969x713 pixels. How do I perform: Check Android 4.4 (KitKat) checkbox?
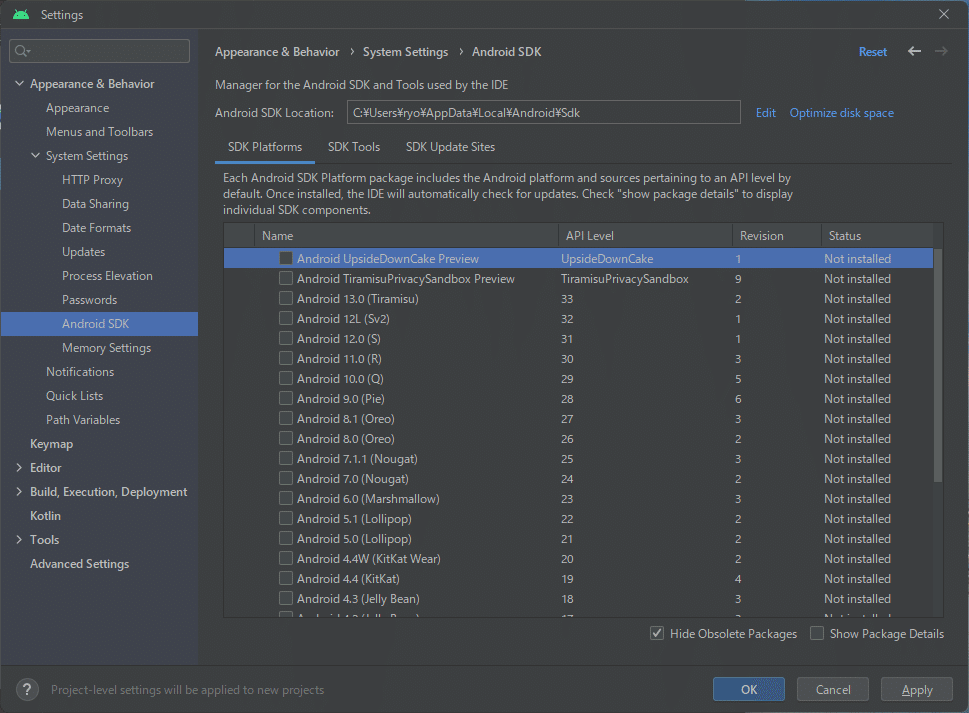coord(286,578)
